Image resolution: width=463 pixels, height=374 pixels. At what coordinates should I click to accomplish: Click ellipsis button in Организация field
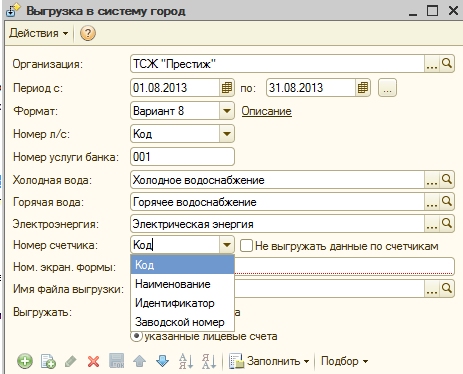(x=432, y=64)
